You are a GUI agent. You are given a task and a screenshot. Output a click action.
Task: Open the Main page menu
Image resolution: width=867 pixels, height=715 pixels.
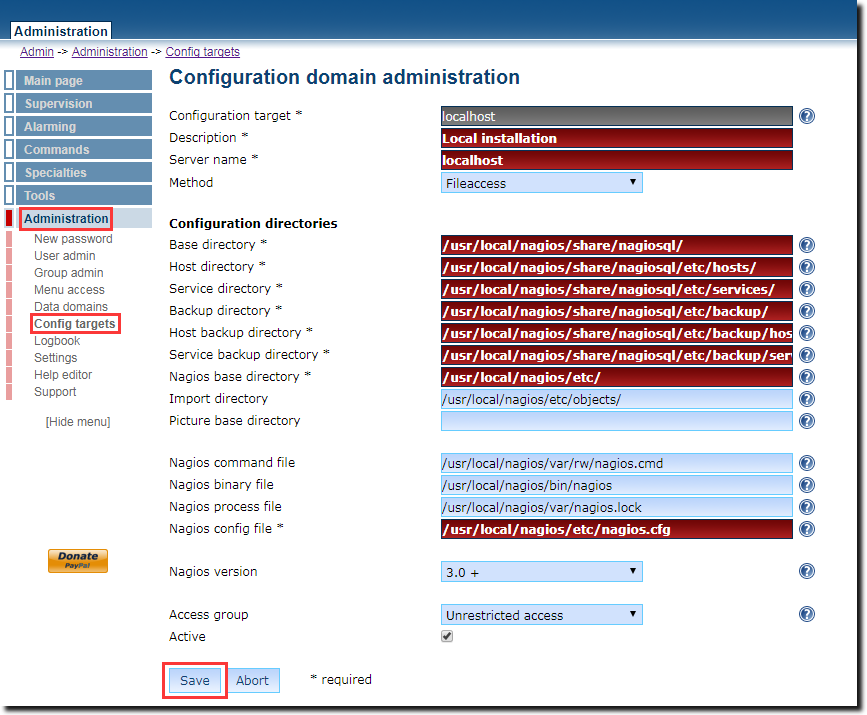84,80
